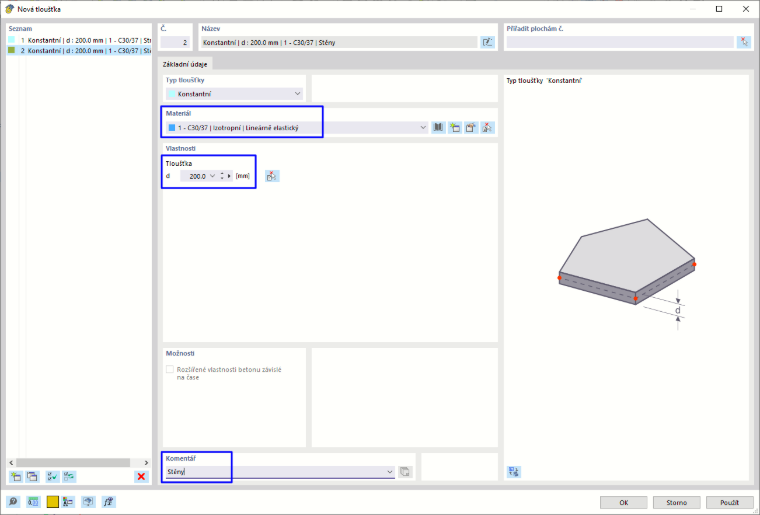Click the function script icon in bottom toolbar
The image size is (760, 515).
[108, 502]
